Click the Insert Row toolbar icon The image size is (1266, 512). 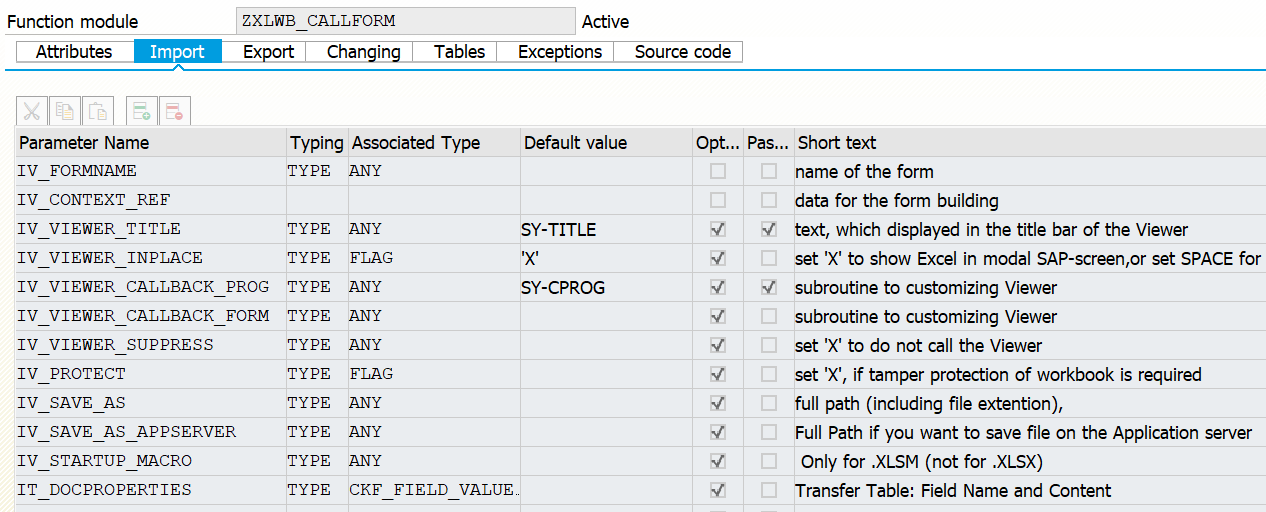[142, 111]
